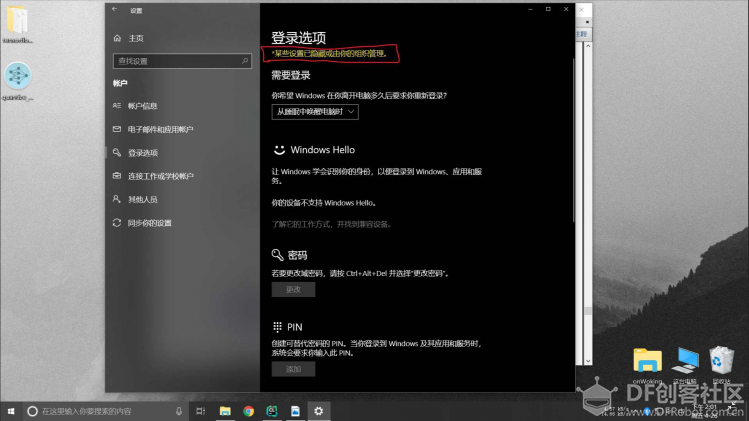Image resolution: width=749 pixels, height=421 pixels.
Task: Click scroll up arrow in background window
Action: (588, 46)
